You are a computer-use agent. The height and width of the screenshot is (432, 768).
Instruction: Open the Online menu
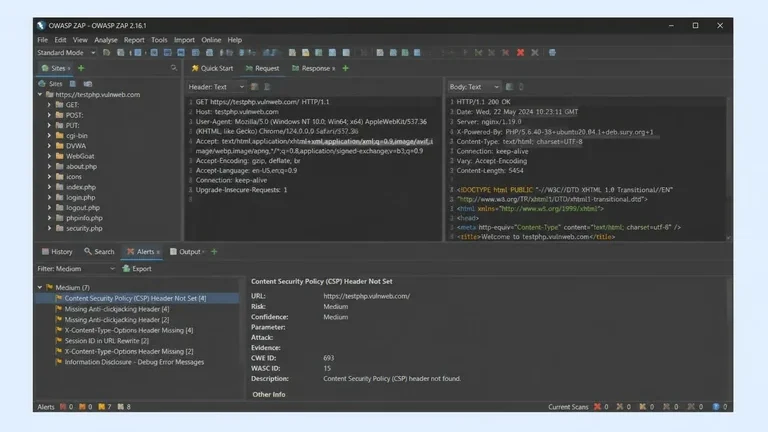point(211,40)
